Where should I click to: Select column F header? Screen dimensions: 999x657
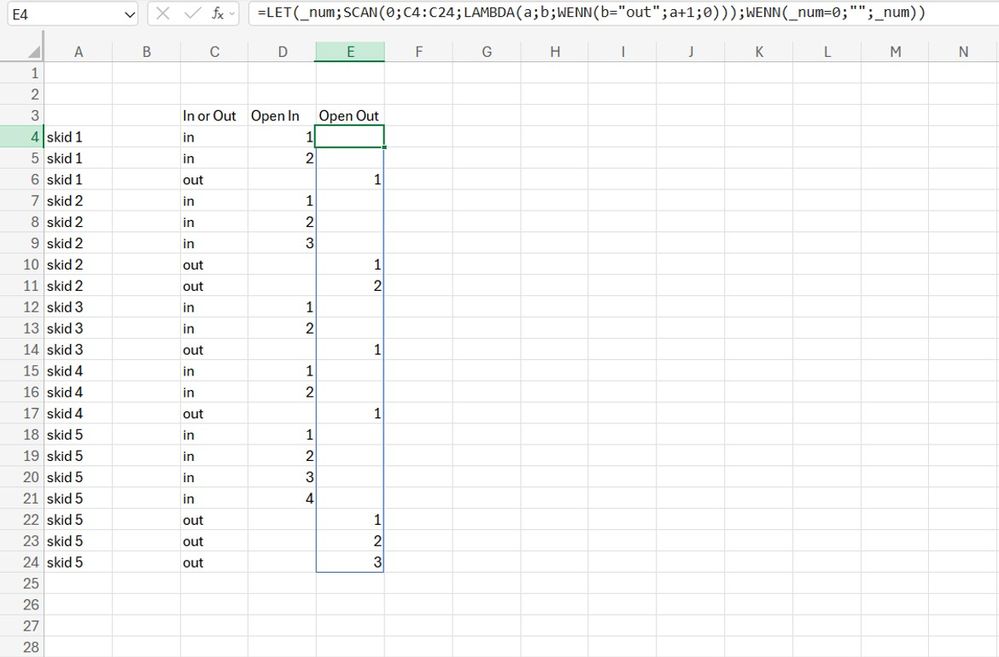[419, 52]
